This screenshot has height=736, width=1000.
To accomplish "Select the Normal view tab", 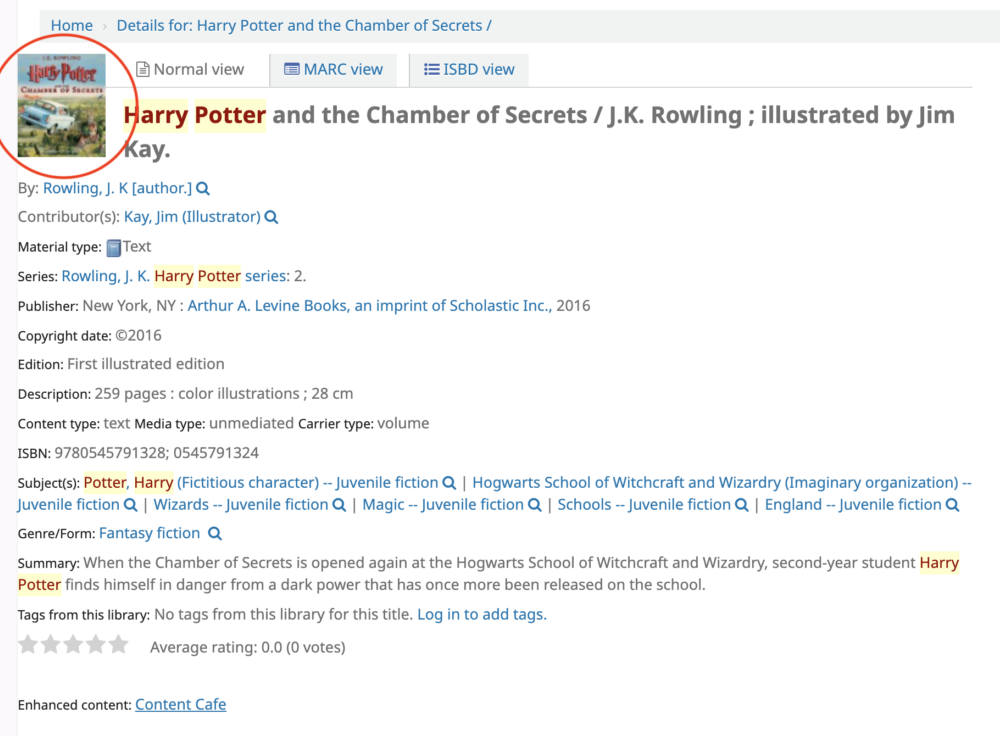I will point(190,70).
